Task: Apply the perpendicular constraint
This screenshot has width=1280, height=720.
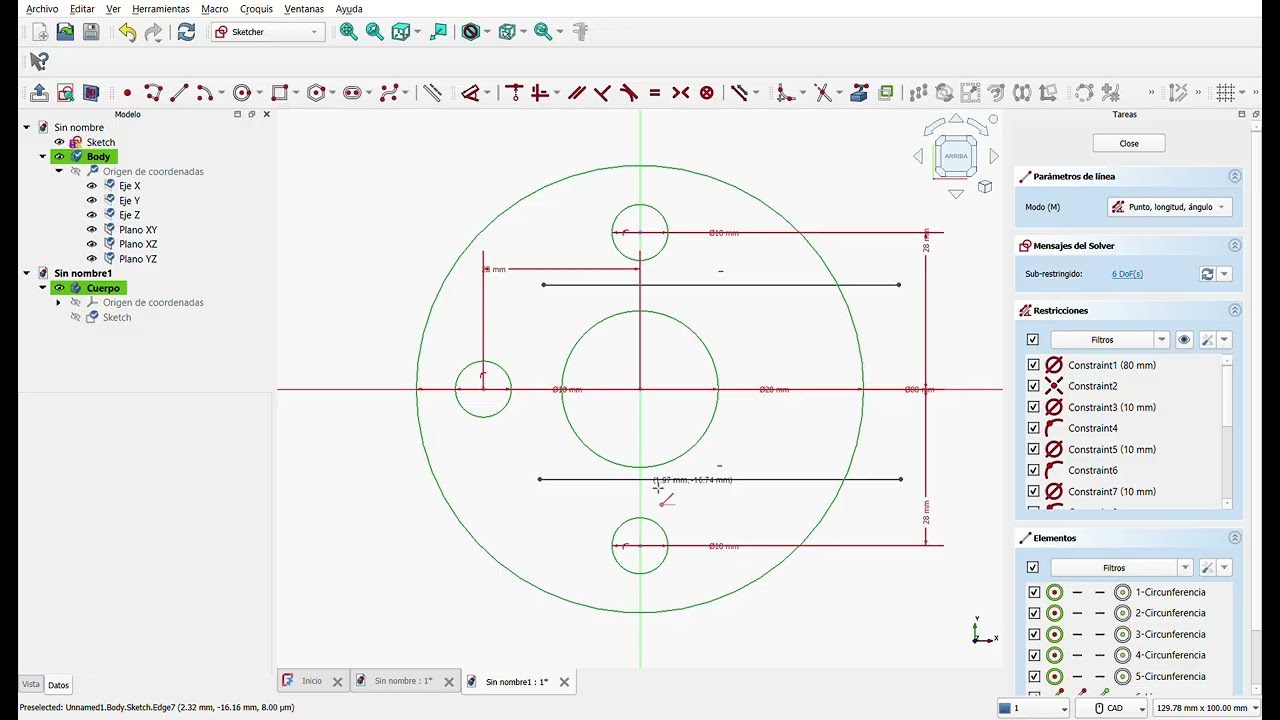Action: pyautogui.click(x=603, y=93)
